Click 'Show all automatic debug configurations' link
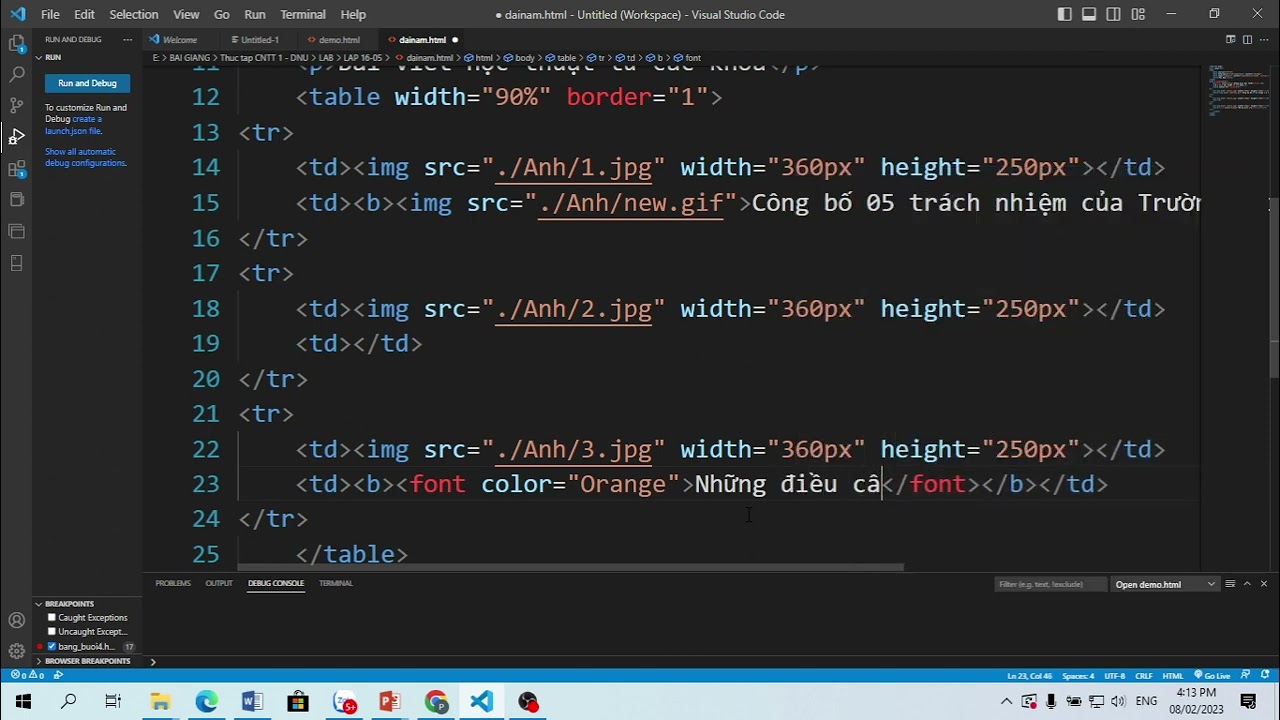1280x720 pixels. tap(85, 157)
